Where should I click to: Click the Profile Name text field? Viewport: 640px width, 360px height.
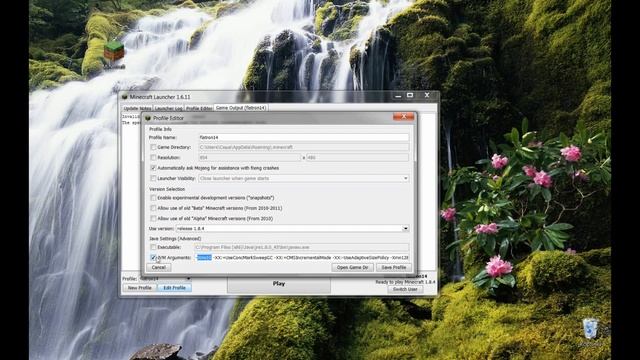point(304,138)
